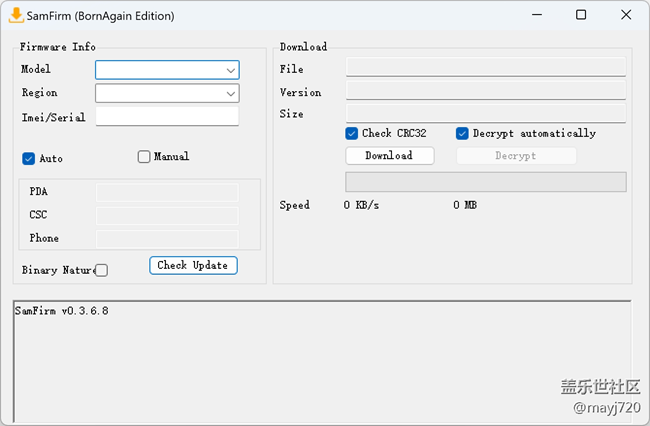Maximize the SamFirm window
The height and width of the screenshot is (426, 650).
pyautogui.click(x=582, y=15)
